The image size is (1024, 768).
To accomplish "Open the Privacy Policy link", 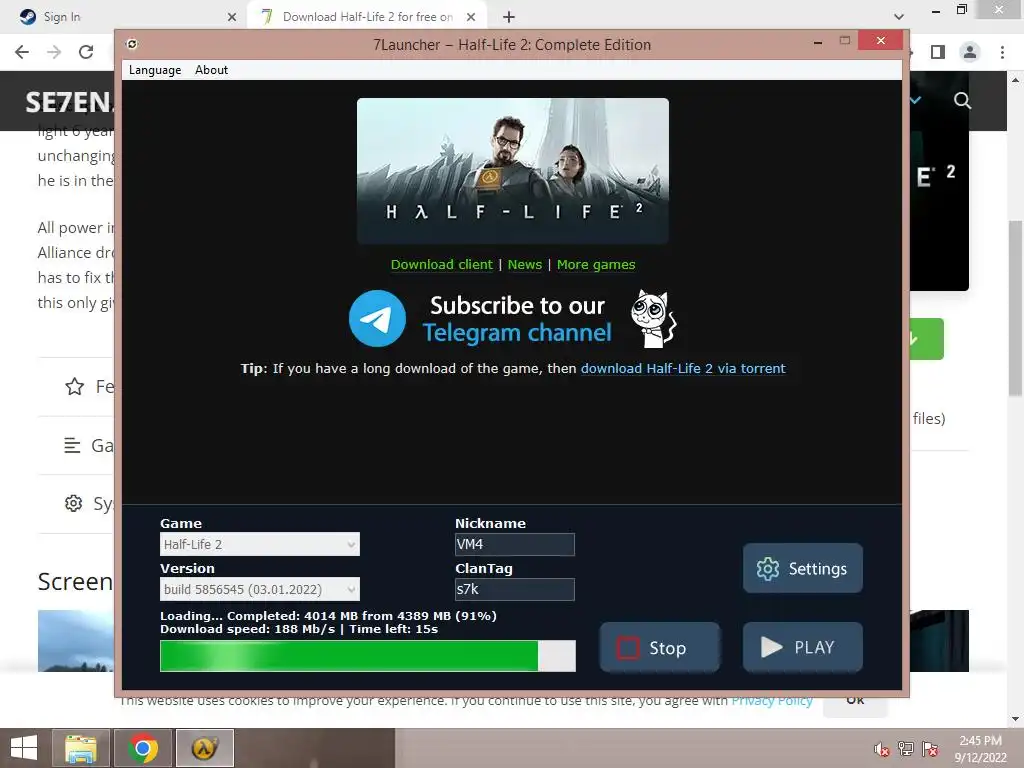I will 772,703.
